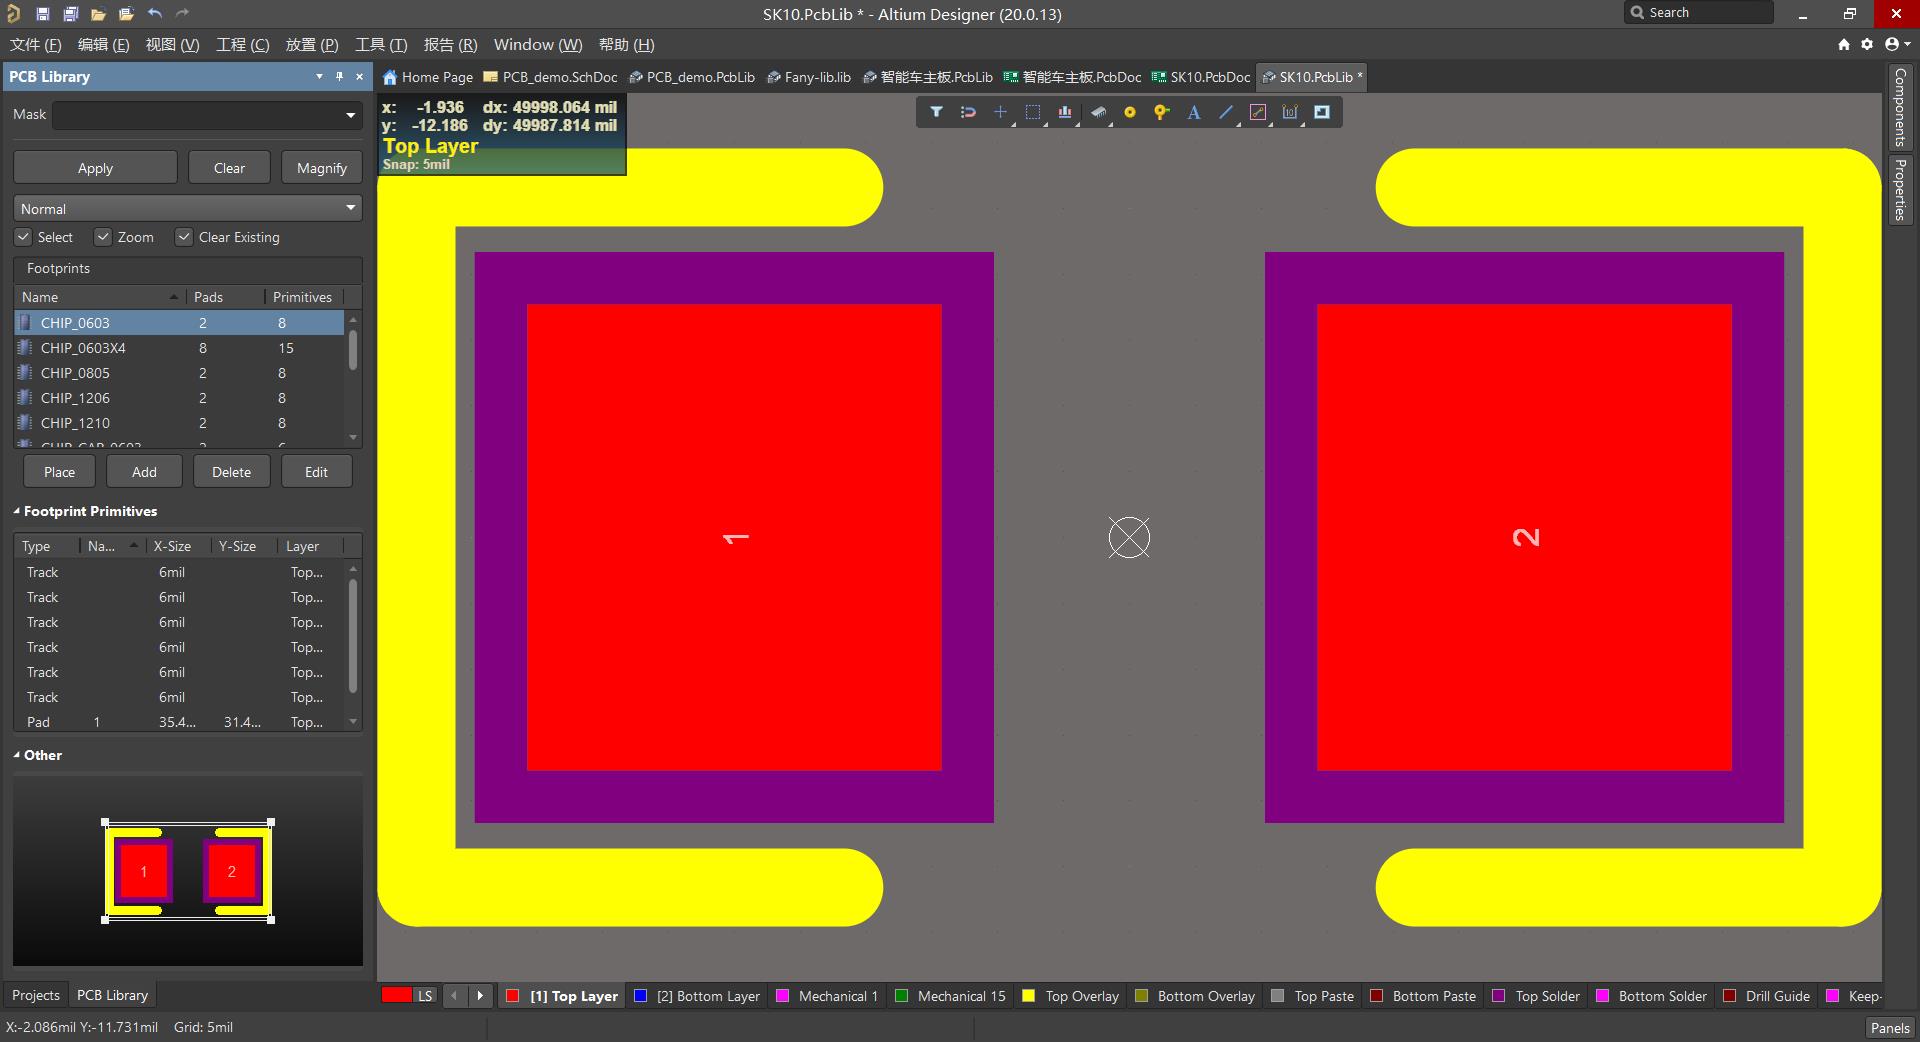Switch to SK10.PcbDoc tab
The image size is (1920, 1042).
pos(1201,77)
